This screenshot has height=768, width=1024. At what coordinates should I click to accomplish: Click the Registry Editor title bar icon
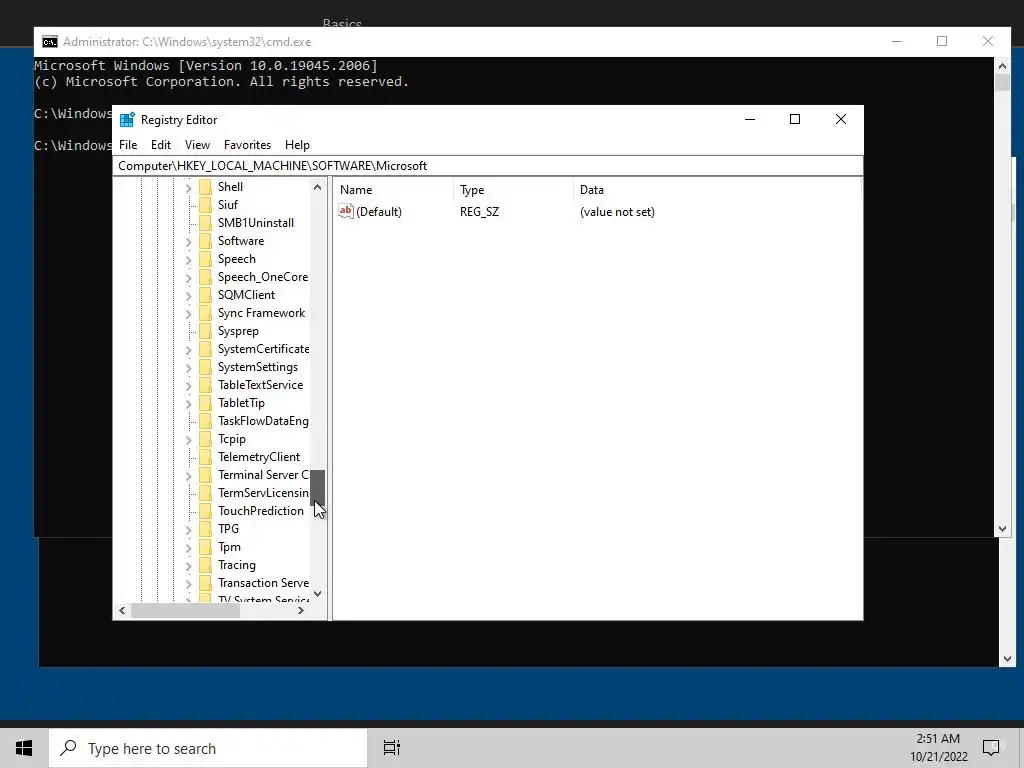[x=127, y=120]
